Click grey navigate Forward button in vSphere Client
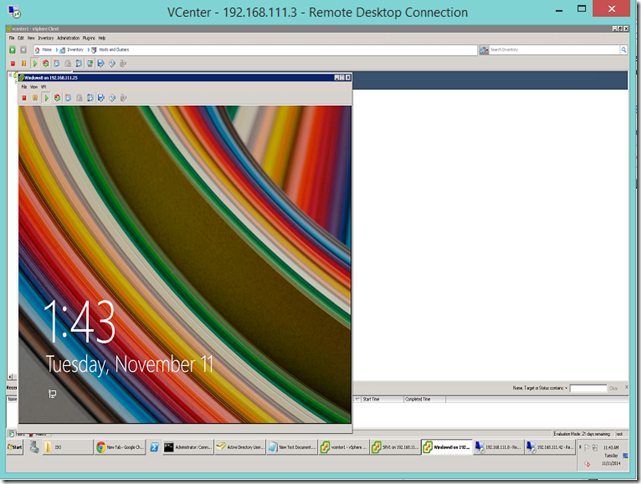The height and width of the screenshot is (484, 641). [x=23, y=50]
